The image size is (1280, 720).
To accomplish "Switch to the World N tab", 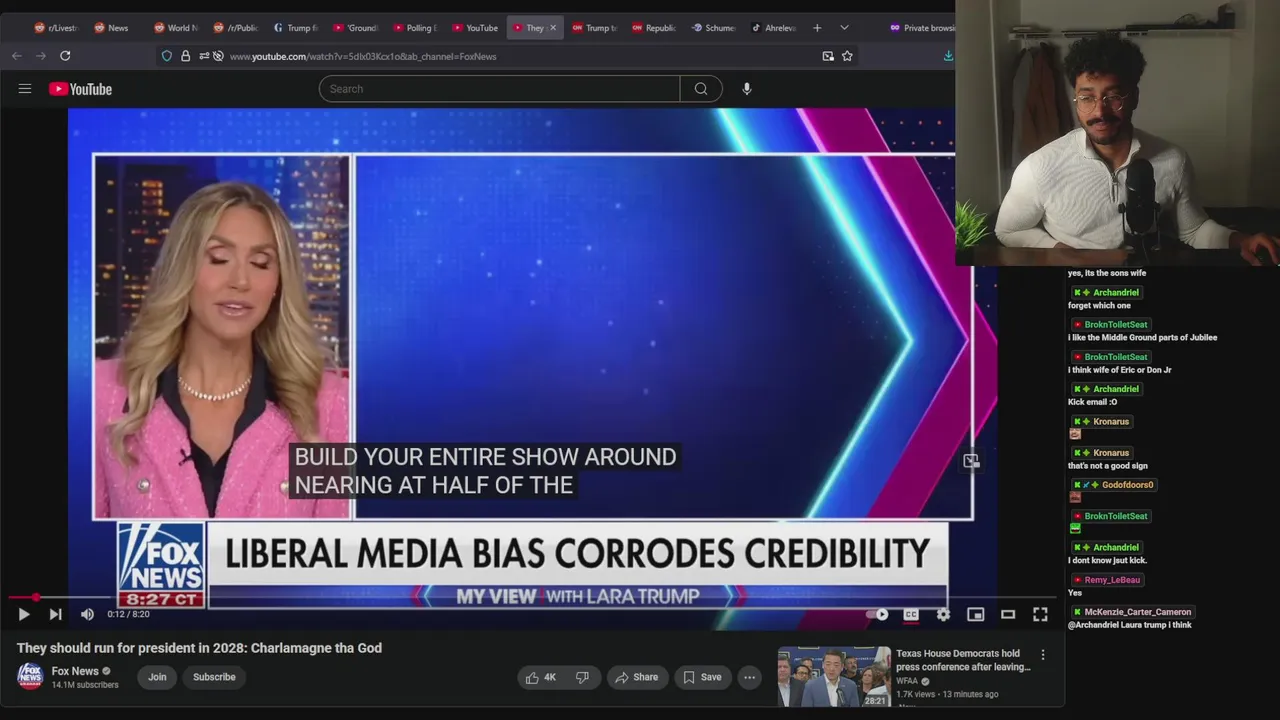I will 175,28.
